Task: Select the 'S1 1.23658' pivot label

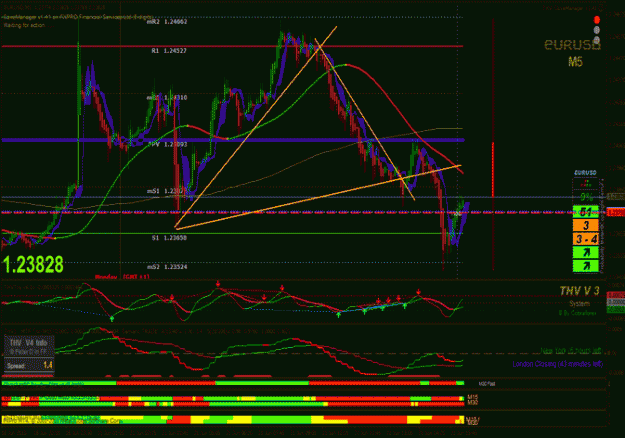Action: [x=169, y=238]
